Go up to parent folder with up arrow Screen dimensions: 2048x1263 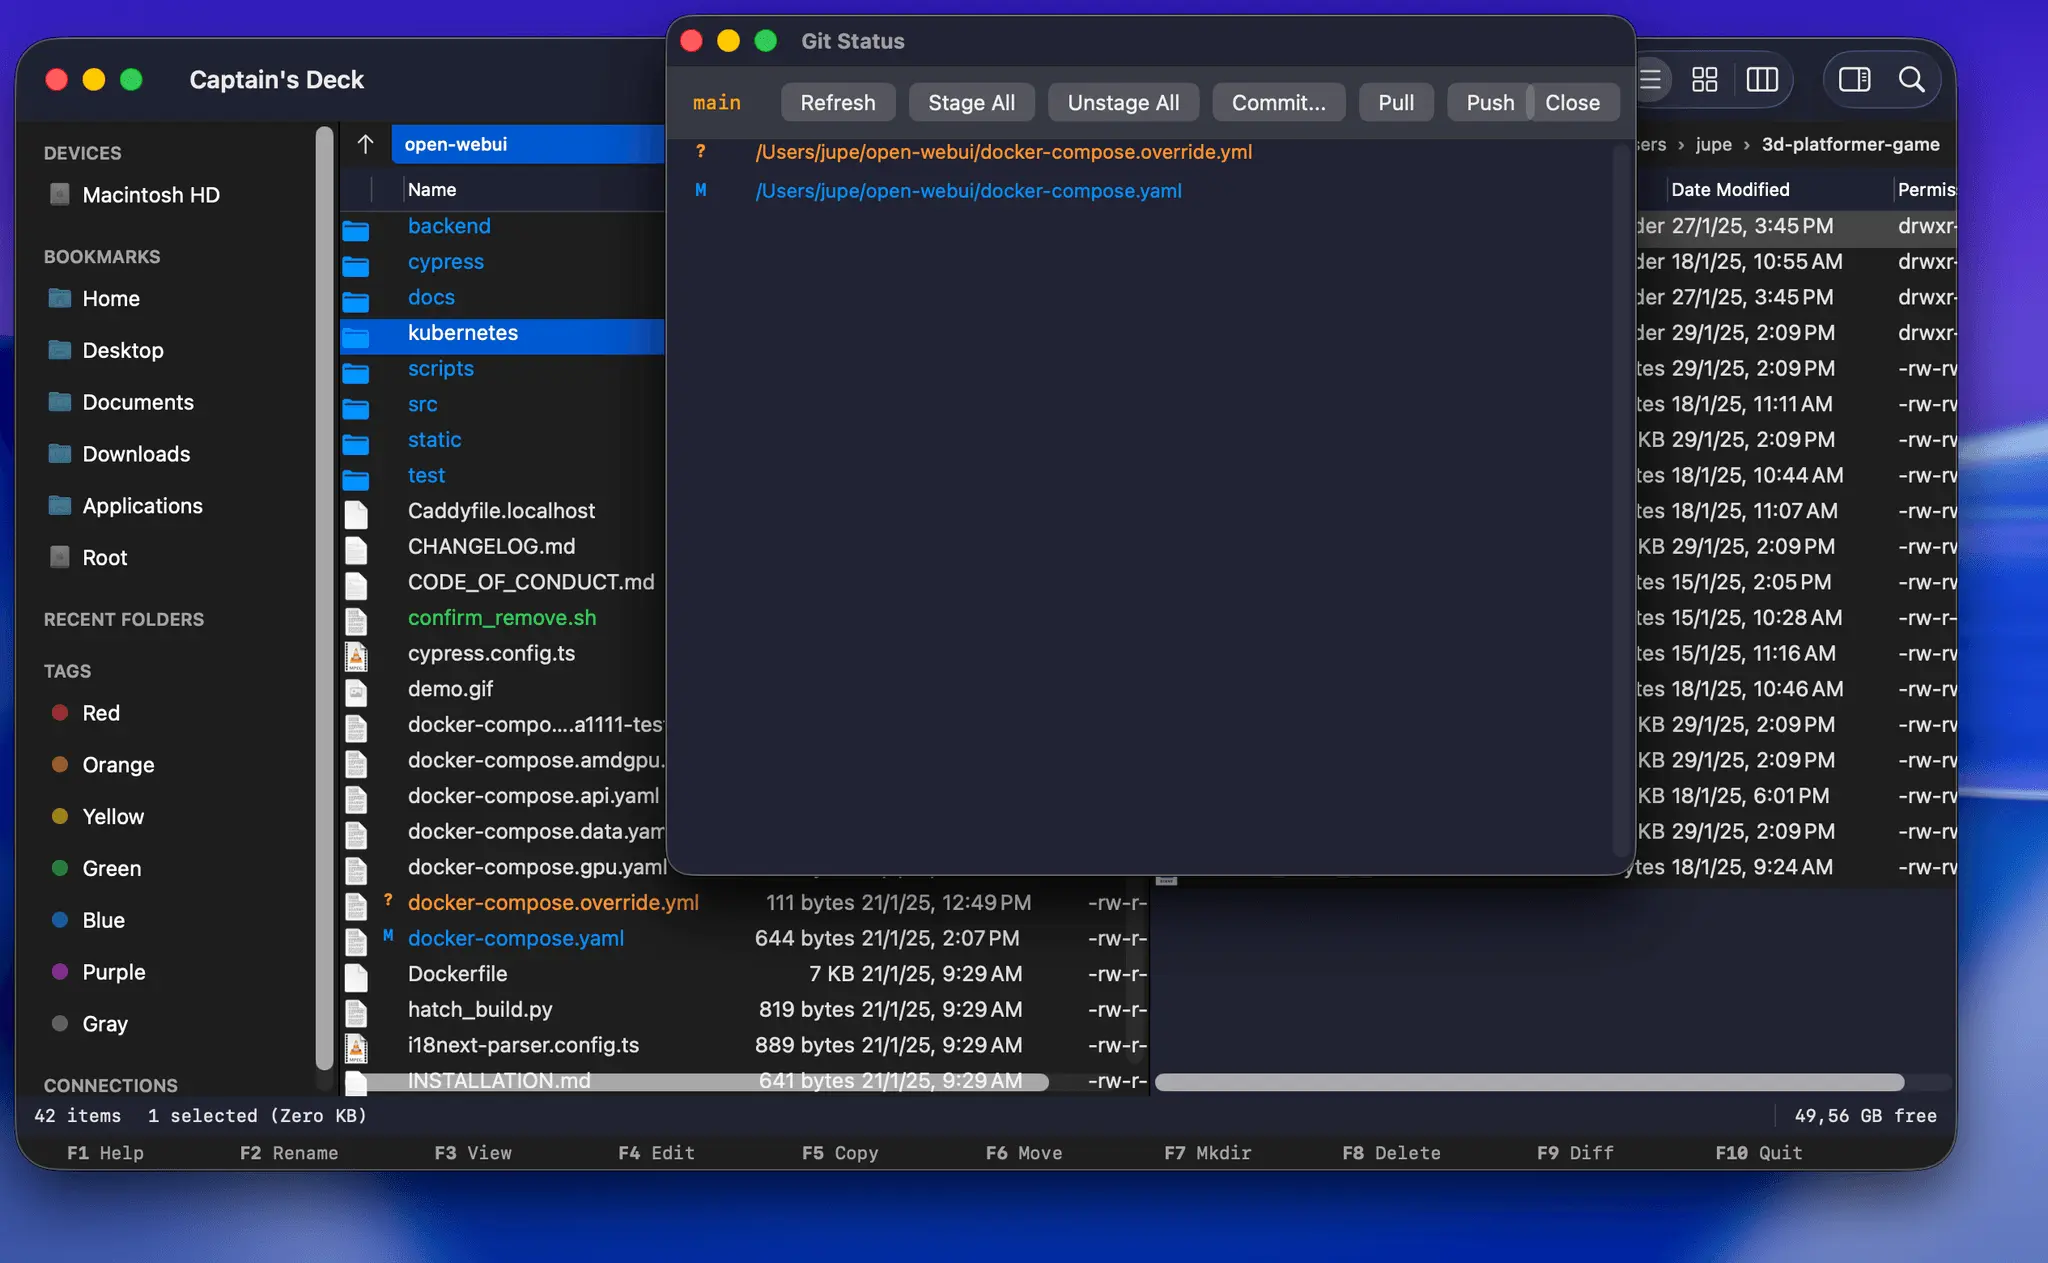click(365, 144)
